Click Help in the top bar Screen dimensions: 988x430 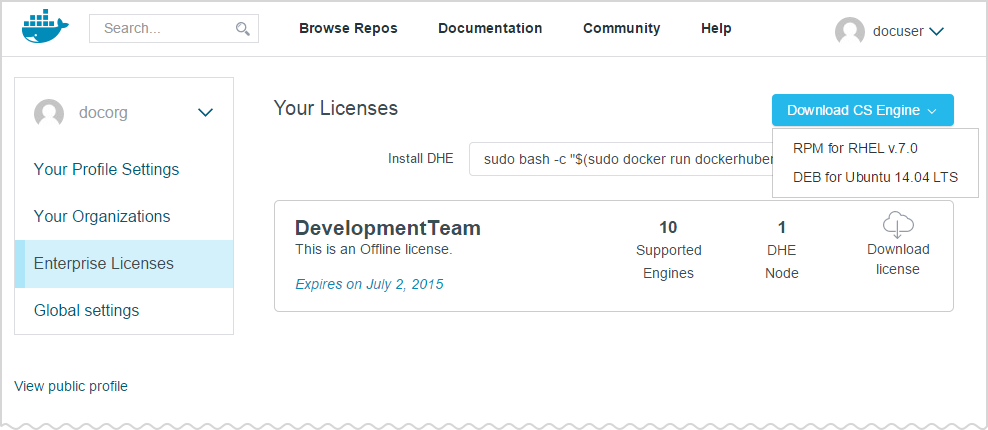pos(716,28)
